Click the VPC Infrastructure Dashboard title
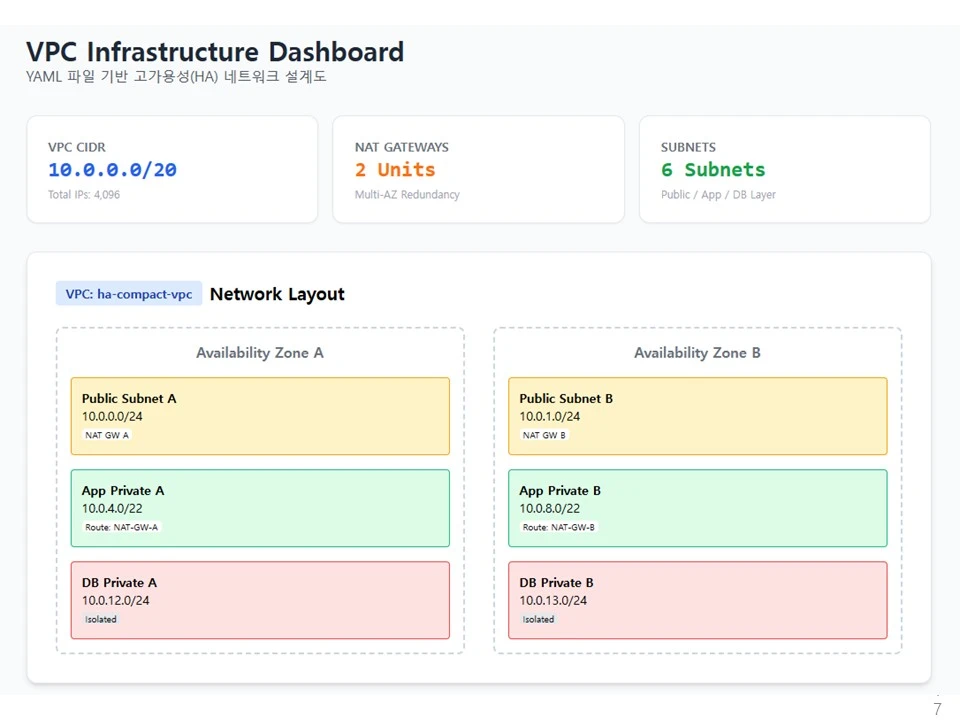960x720 pixels. click(215, 52)
